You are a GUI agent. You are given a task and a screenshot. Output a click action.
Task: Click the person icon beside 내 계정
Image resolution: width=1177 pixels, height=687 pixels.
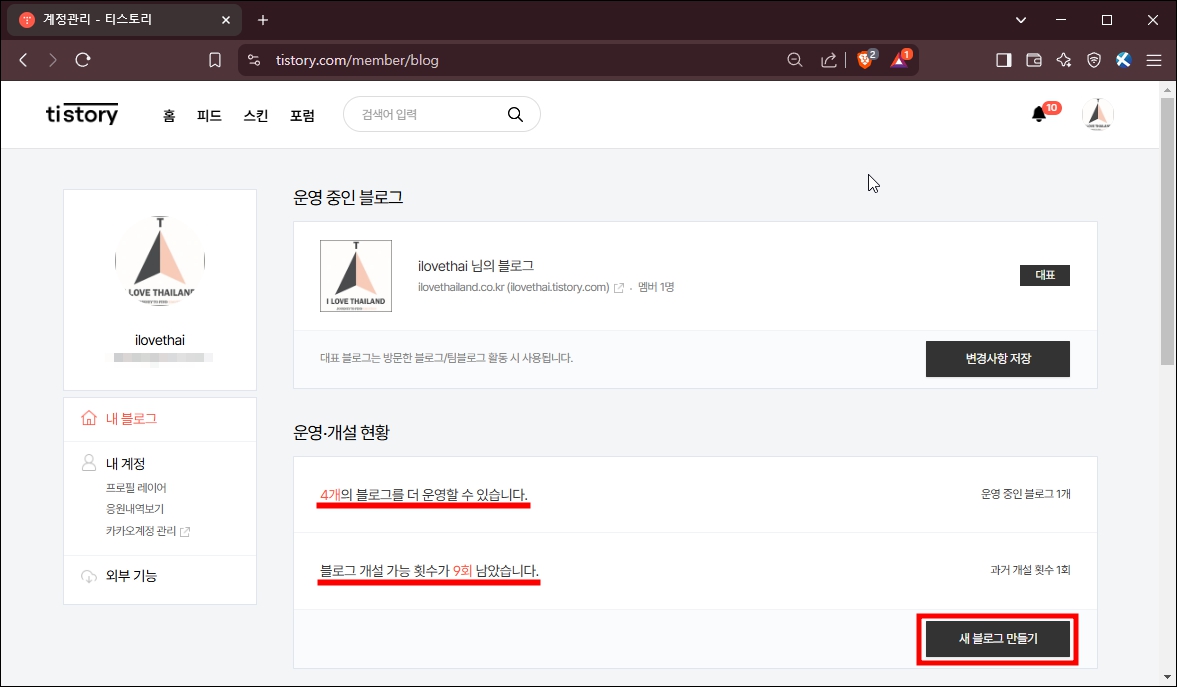click(x=88, y=463)
